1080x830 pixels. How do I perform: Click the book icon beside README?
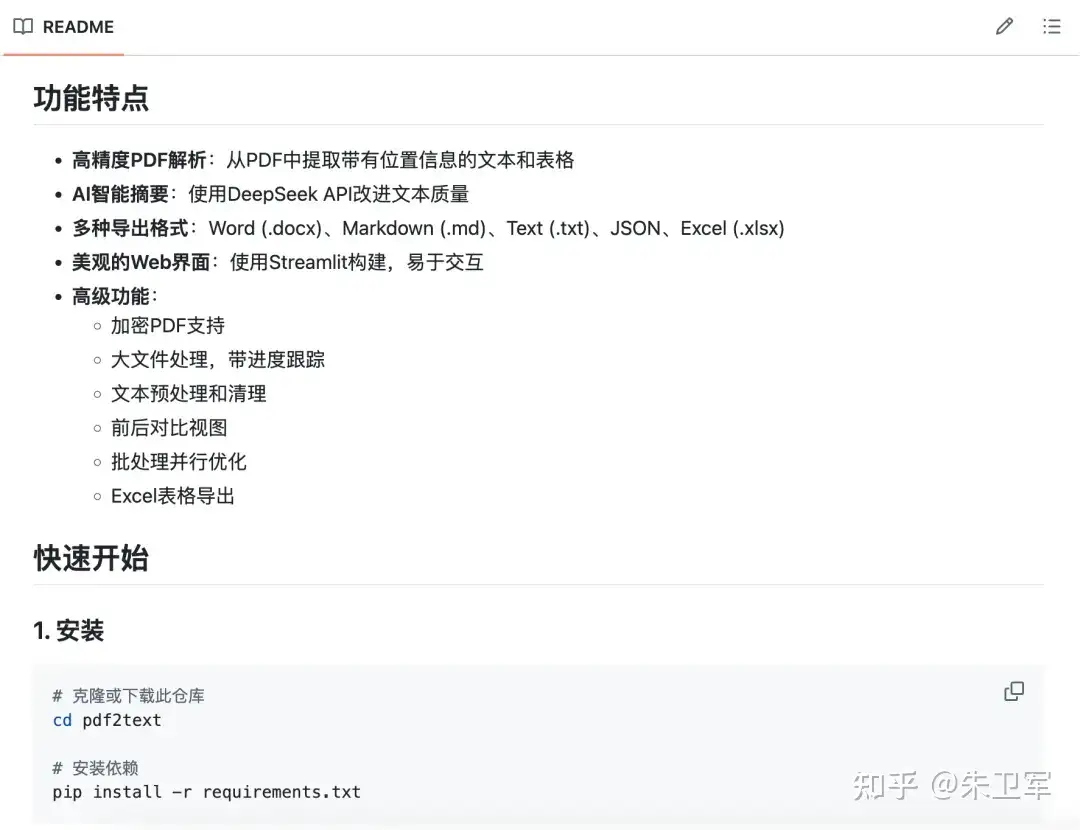pyautogui.click(x=23, y=27)
